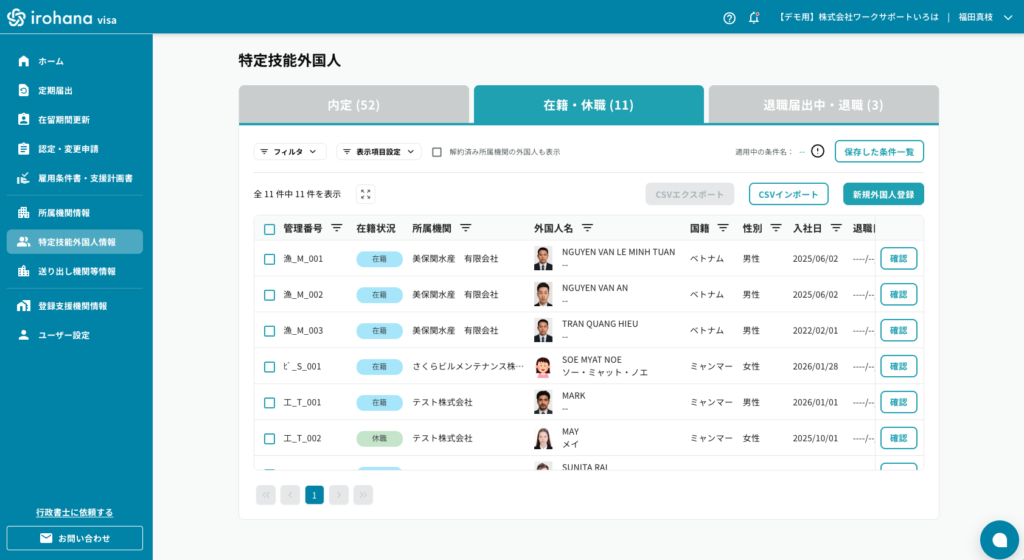Click filter icon on 外国人名 column
This screenshot has width=1024, height=560.
587,228
